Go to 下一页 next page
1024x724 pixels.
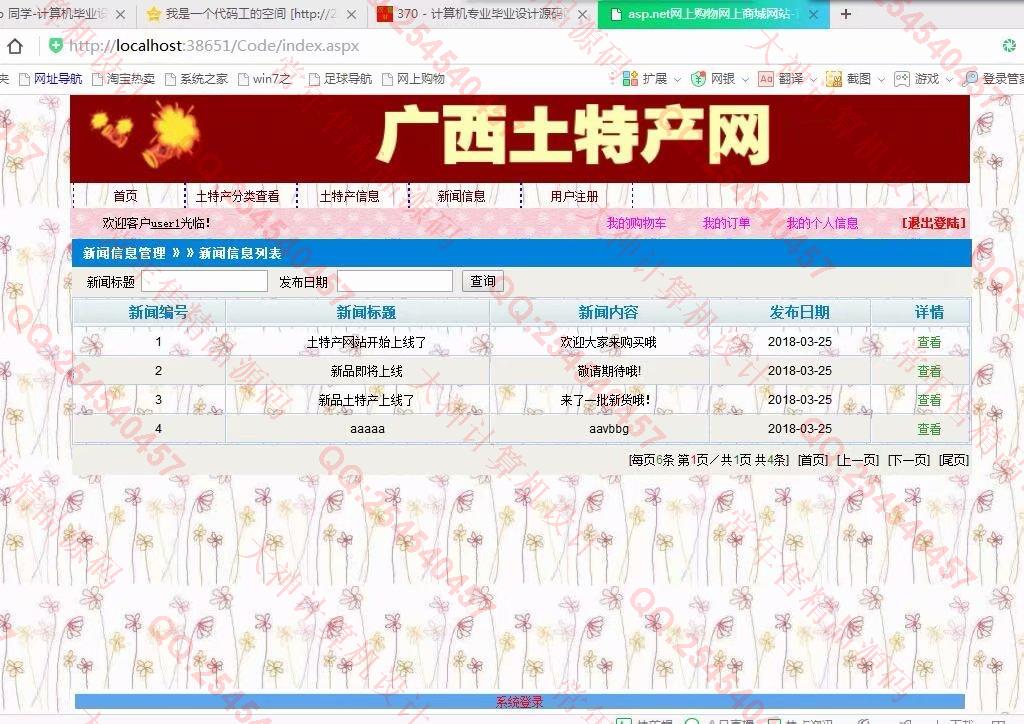click(909, 460)
